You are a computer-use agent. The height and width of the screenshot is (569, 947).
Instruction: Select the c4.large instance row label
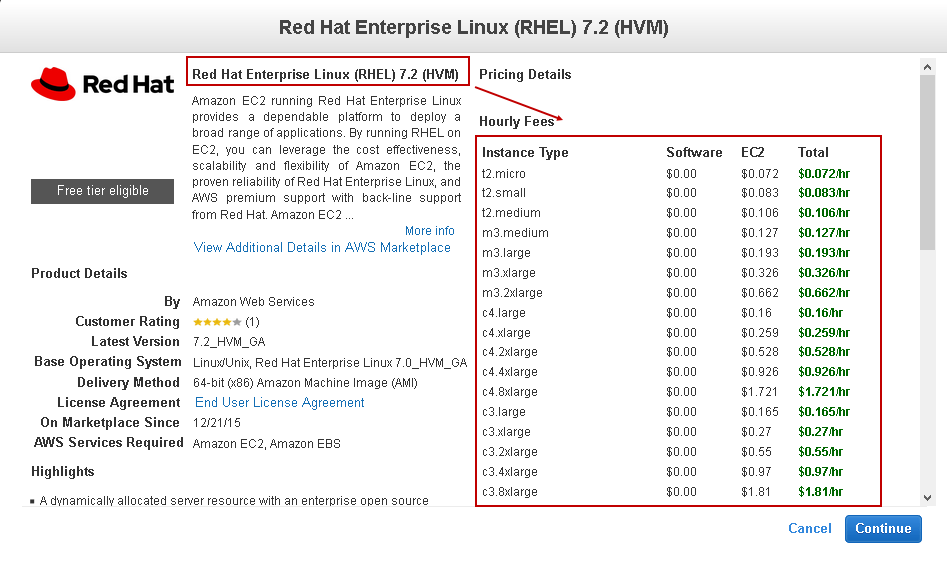(504, 313)
